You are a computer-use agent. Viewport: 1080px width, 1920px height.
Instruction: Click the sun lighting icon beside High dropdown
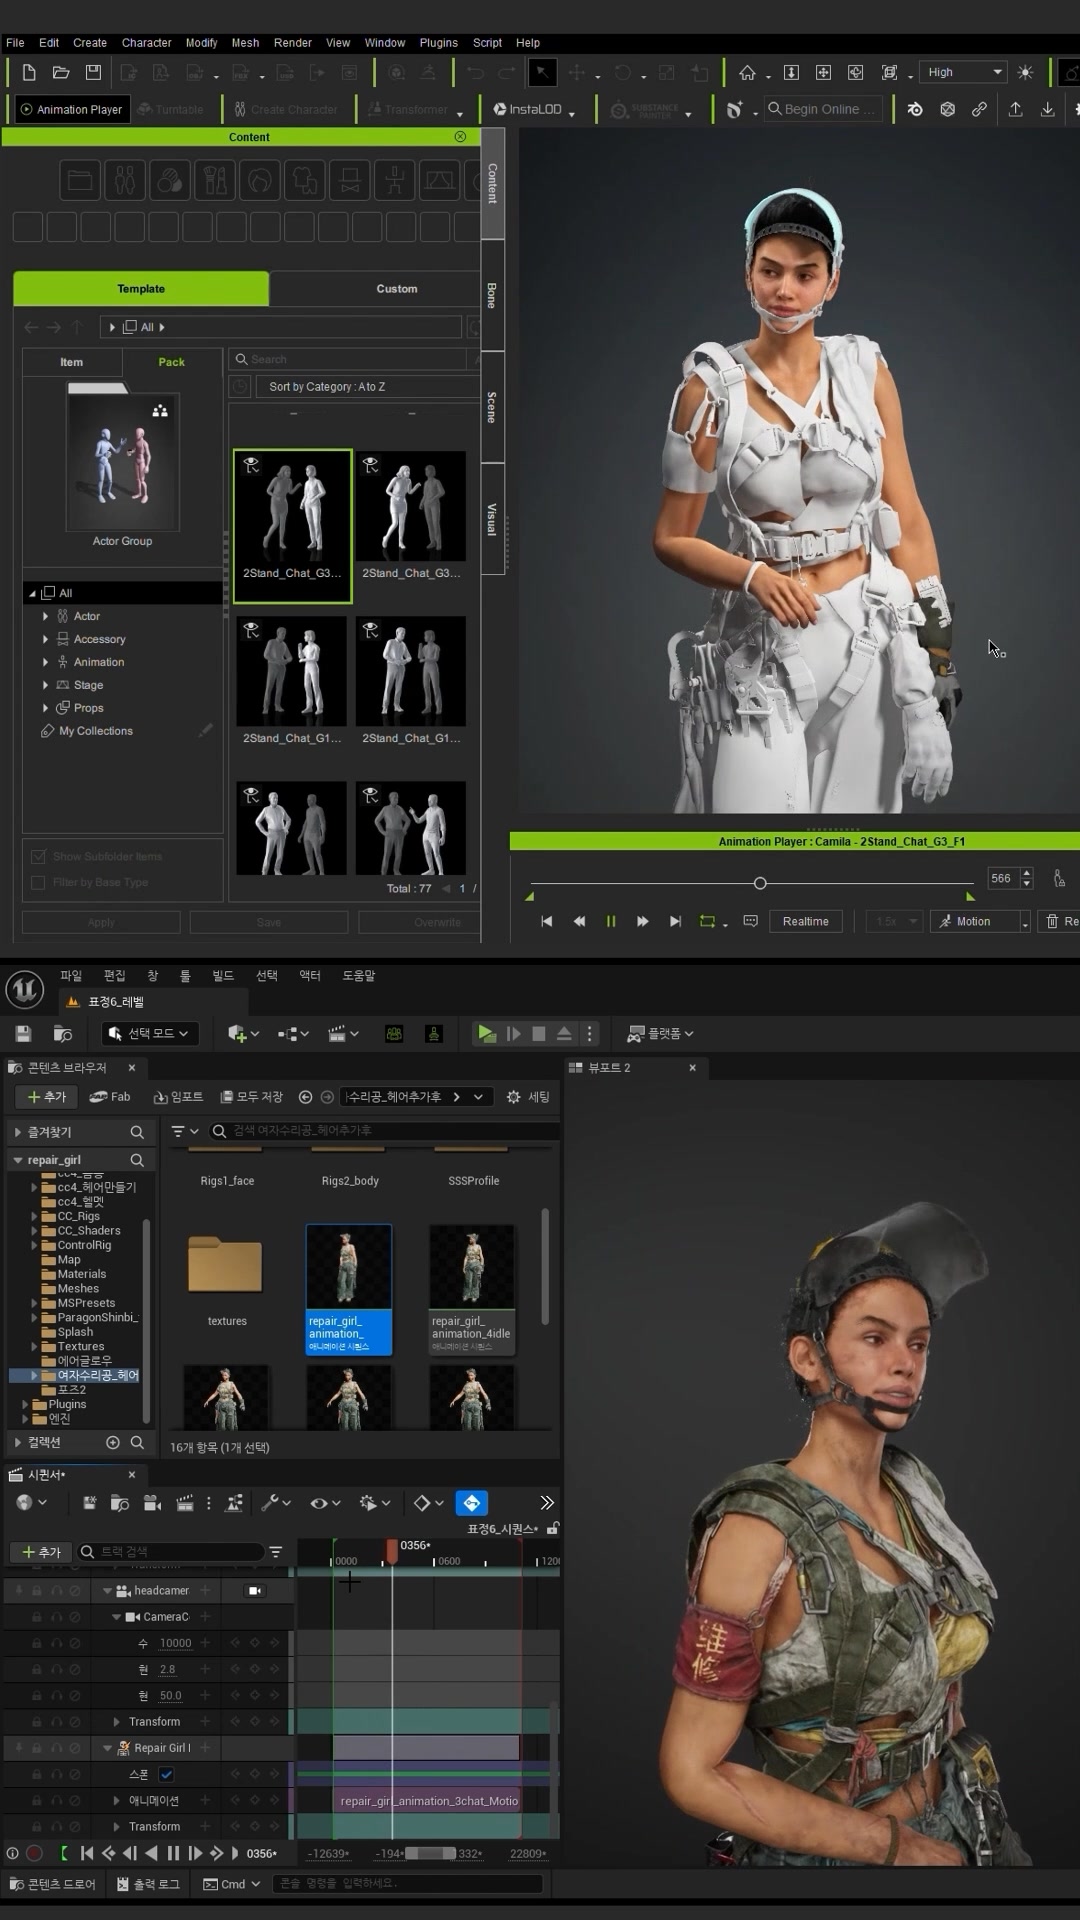pyautogui.click(x=1025, y=72)
